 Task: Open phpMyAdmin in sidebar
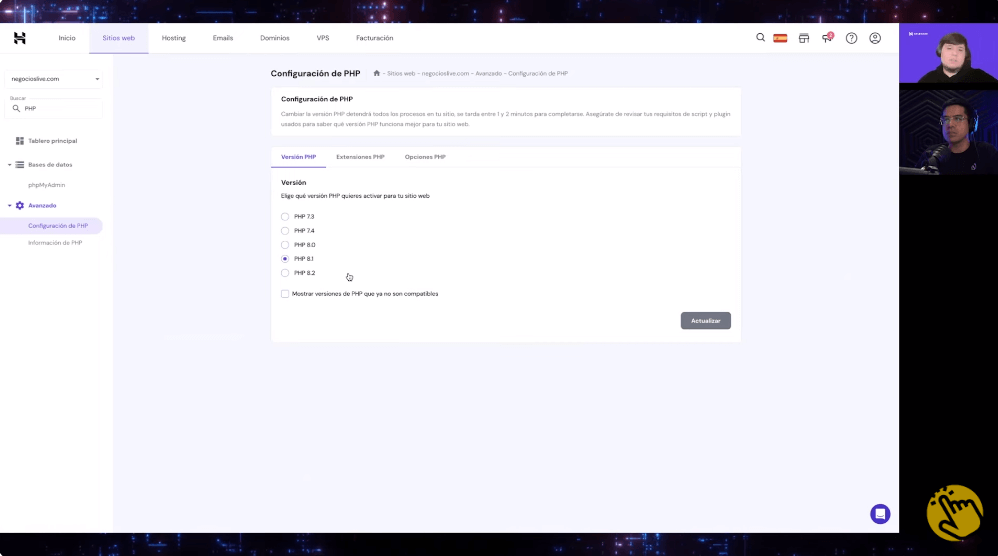pos(46,185)
